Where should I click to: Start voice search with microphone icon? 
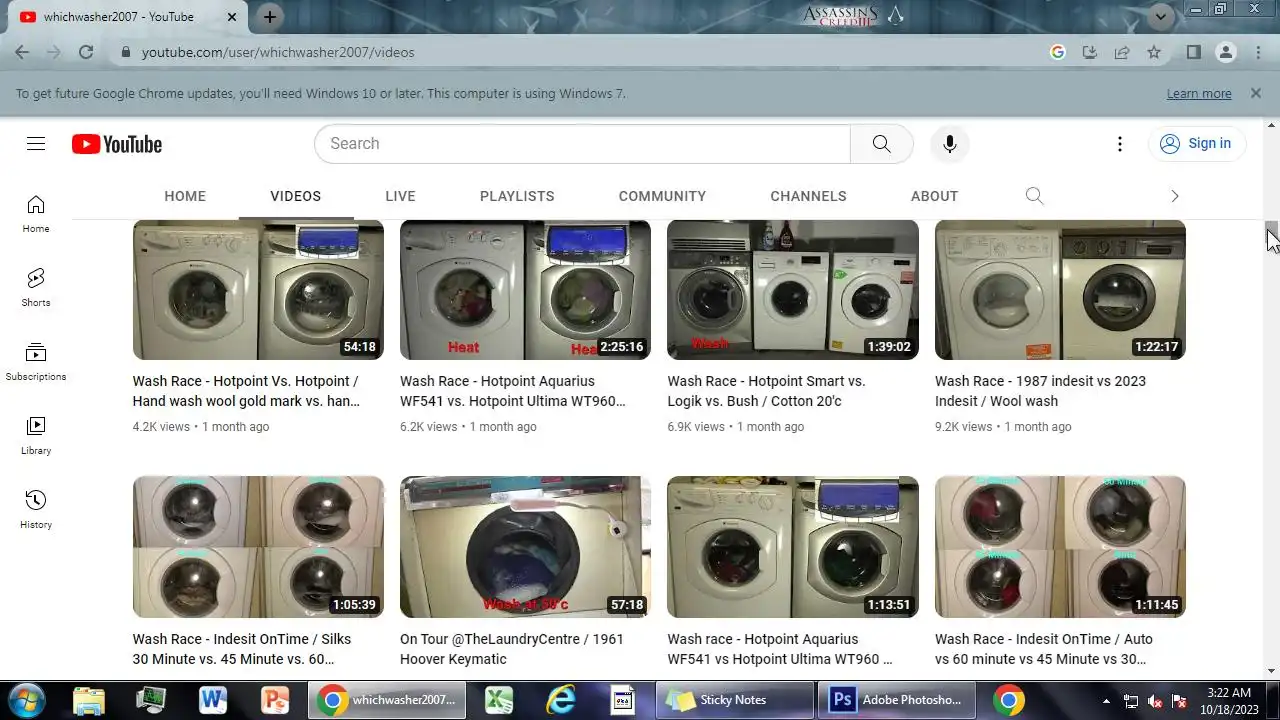(x=949, y=144)
